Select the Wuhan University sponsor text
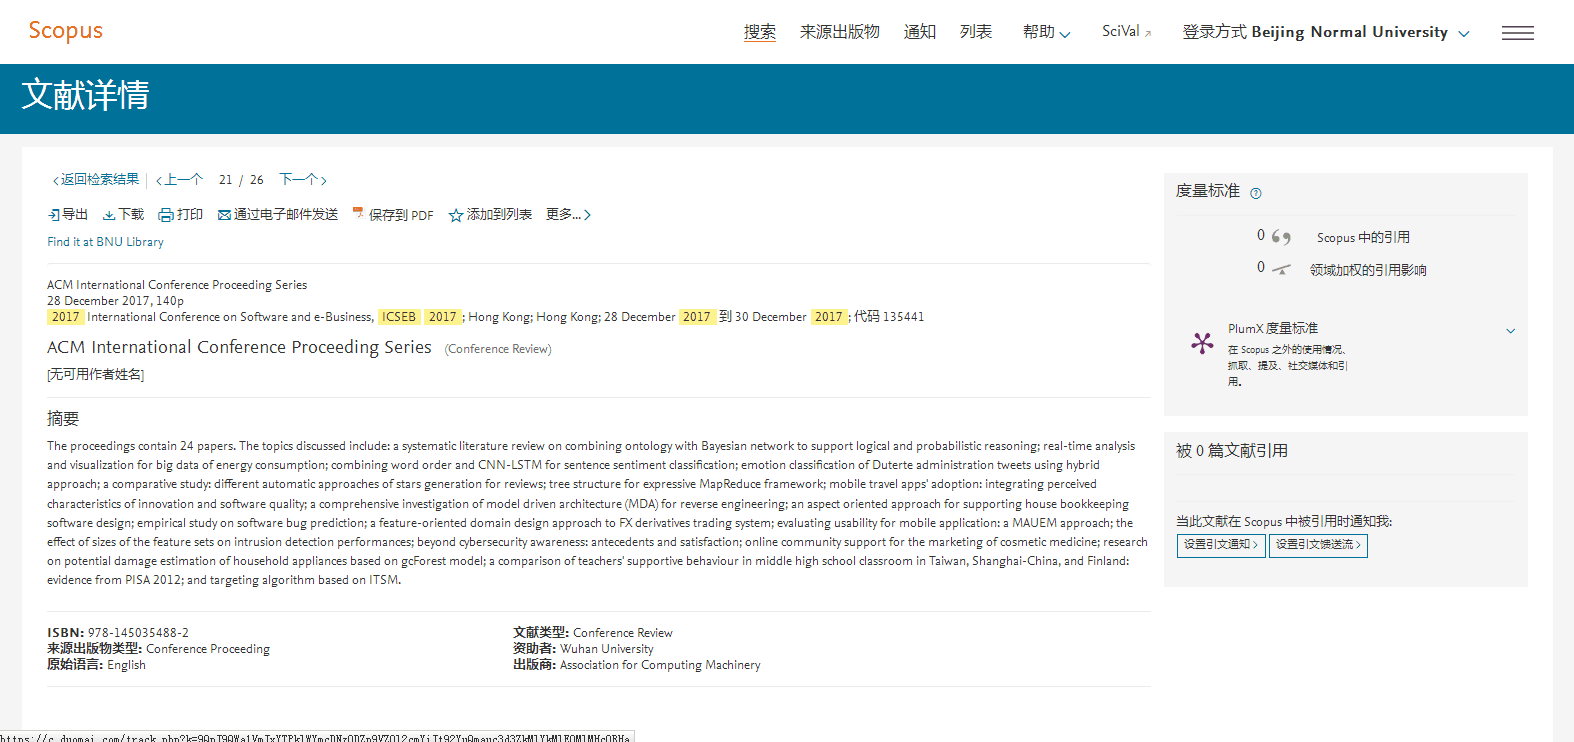This screenshot has height=742, width=1574. point(606,649)
